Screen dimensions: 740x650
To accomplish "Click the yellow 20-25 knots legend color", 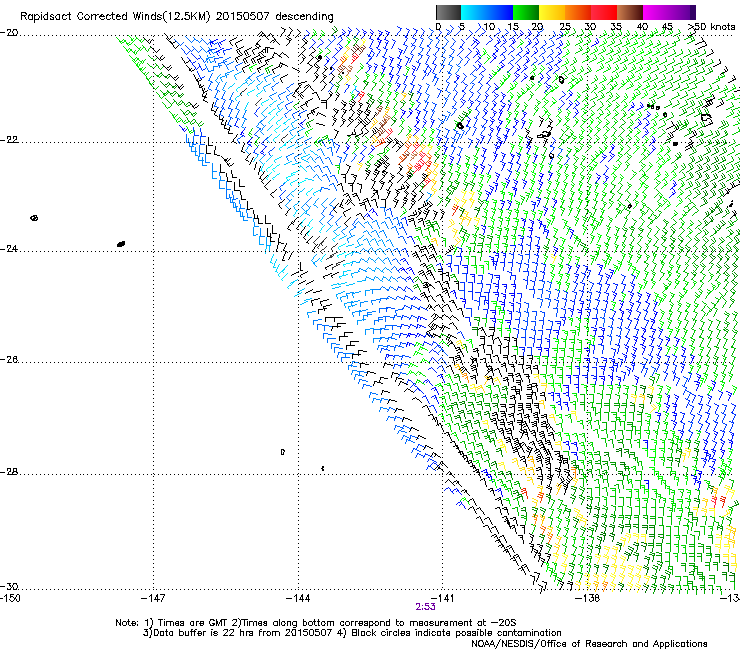I will coord(552,12).
